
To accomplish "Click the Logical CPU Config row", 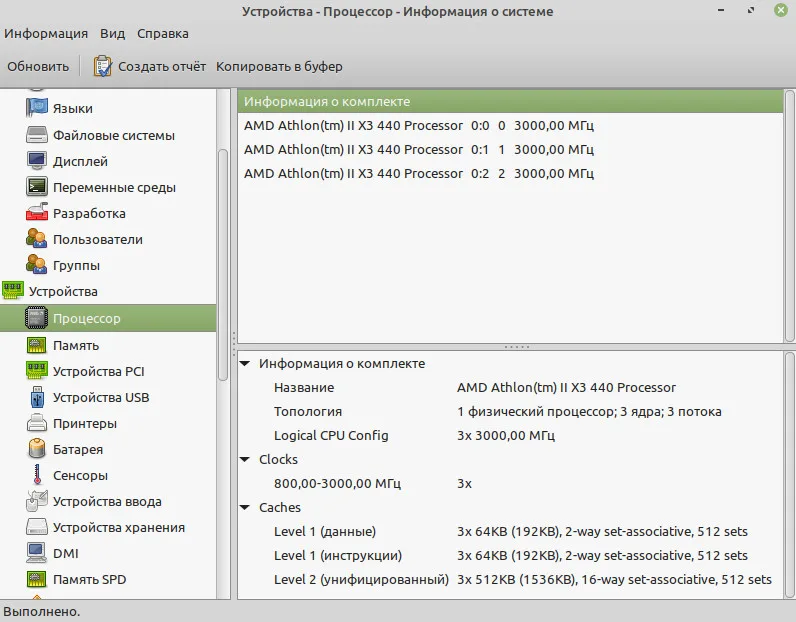I will coord(510,435).
